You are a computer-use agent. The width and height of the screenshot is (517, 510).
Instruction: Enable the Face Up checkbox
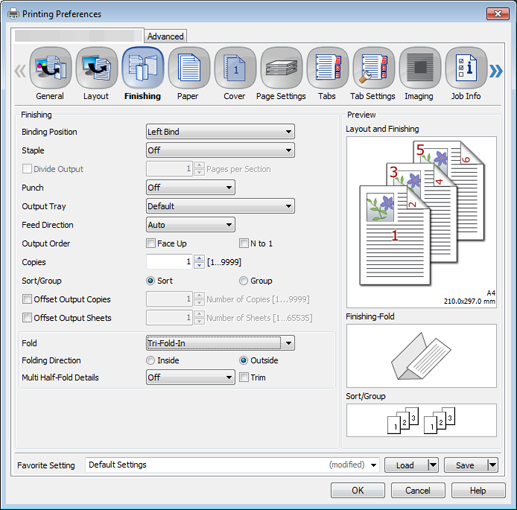coord(151,243)
